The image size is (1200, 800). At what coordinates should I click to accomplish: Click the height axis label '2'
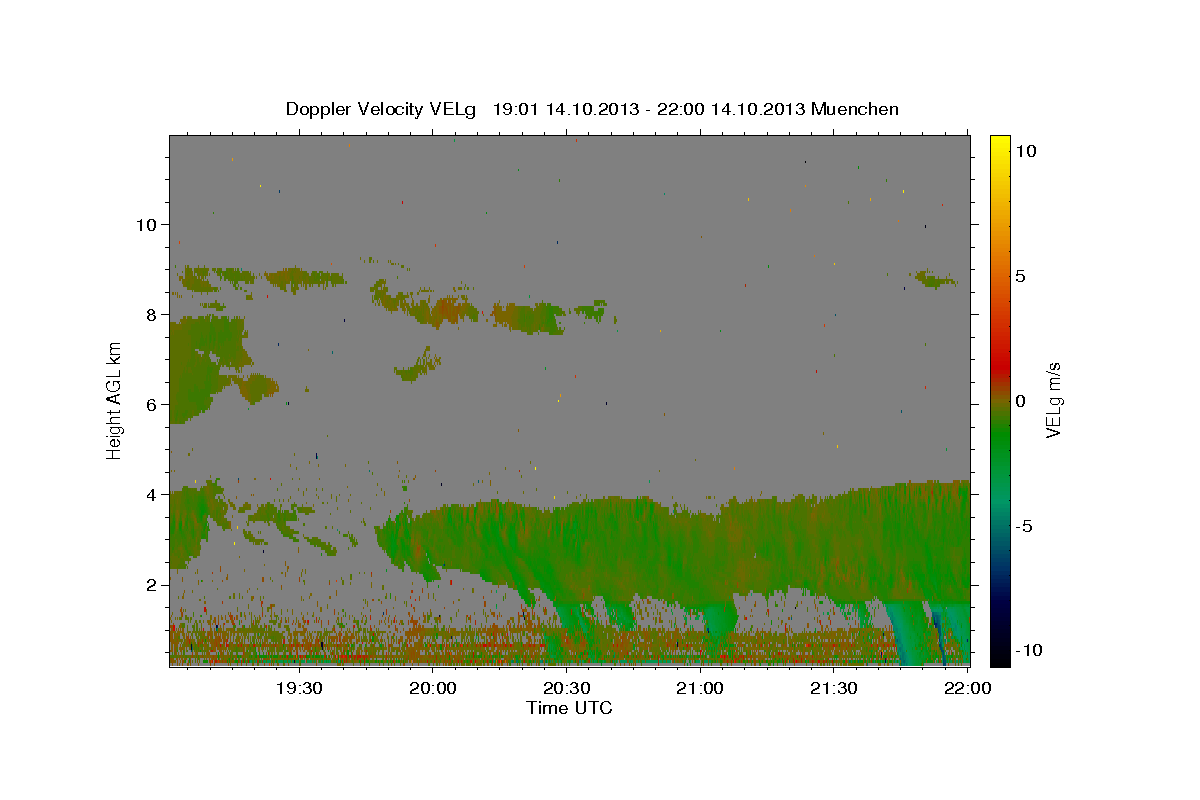coord(150,584)
